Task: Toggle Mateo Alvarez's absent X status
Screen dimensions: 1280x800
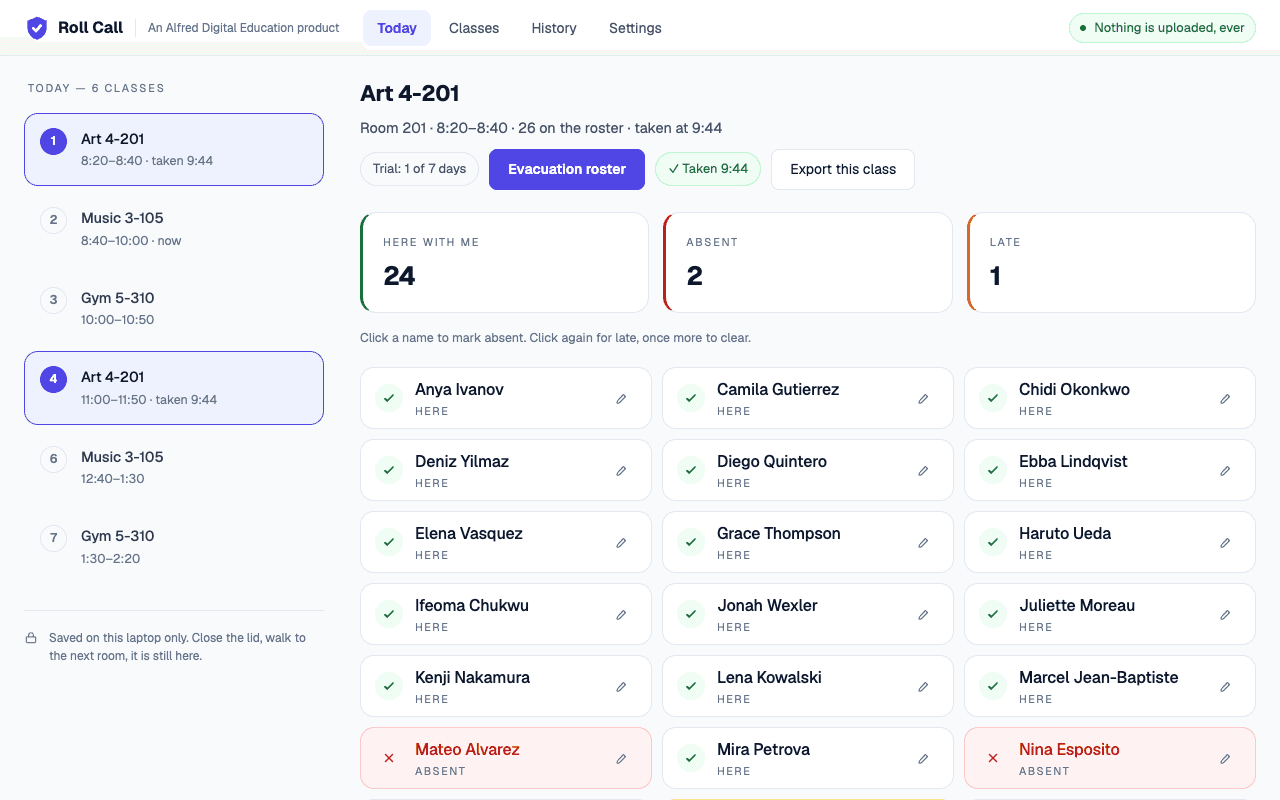Action: [389, 758]
